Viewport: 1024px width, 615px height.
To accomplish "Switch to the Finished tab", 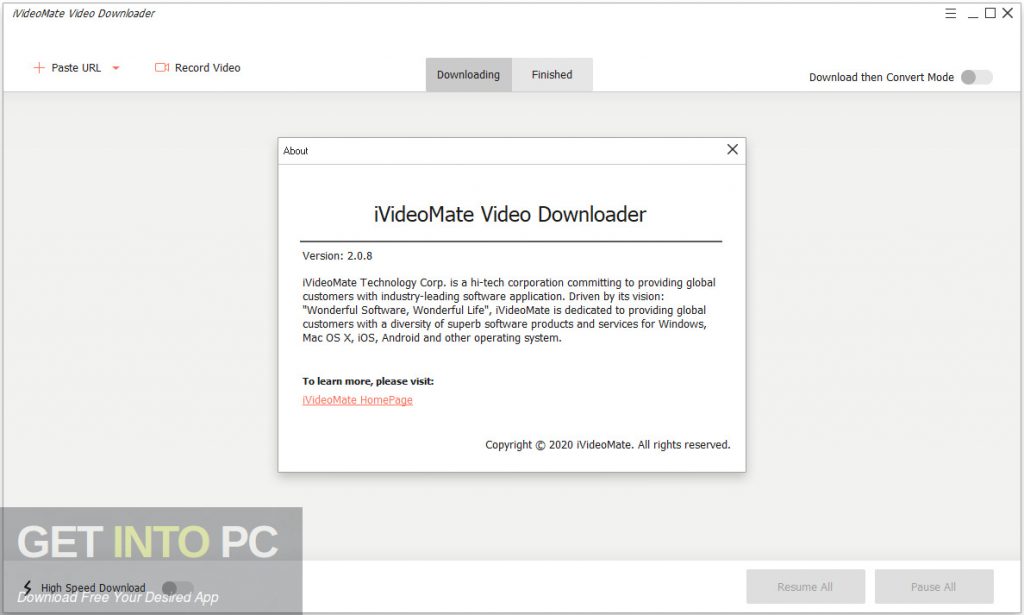I will (552, 74).
